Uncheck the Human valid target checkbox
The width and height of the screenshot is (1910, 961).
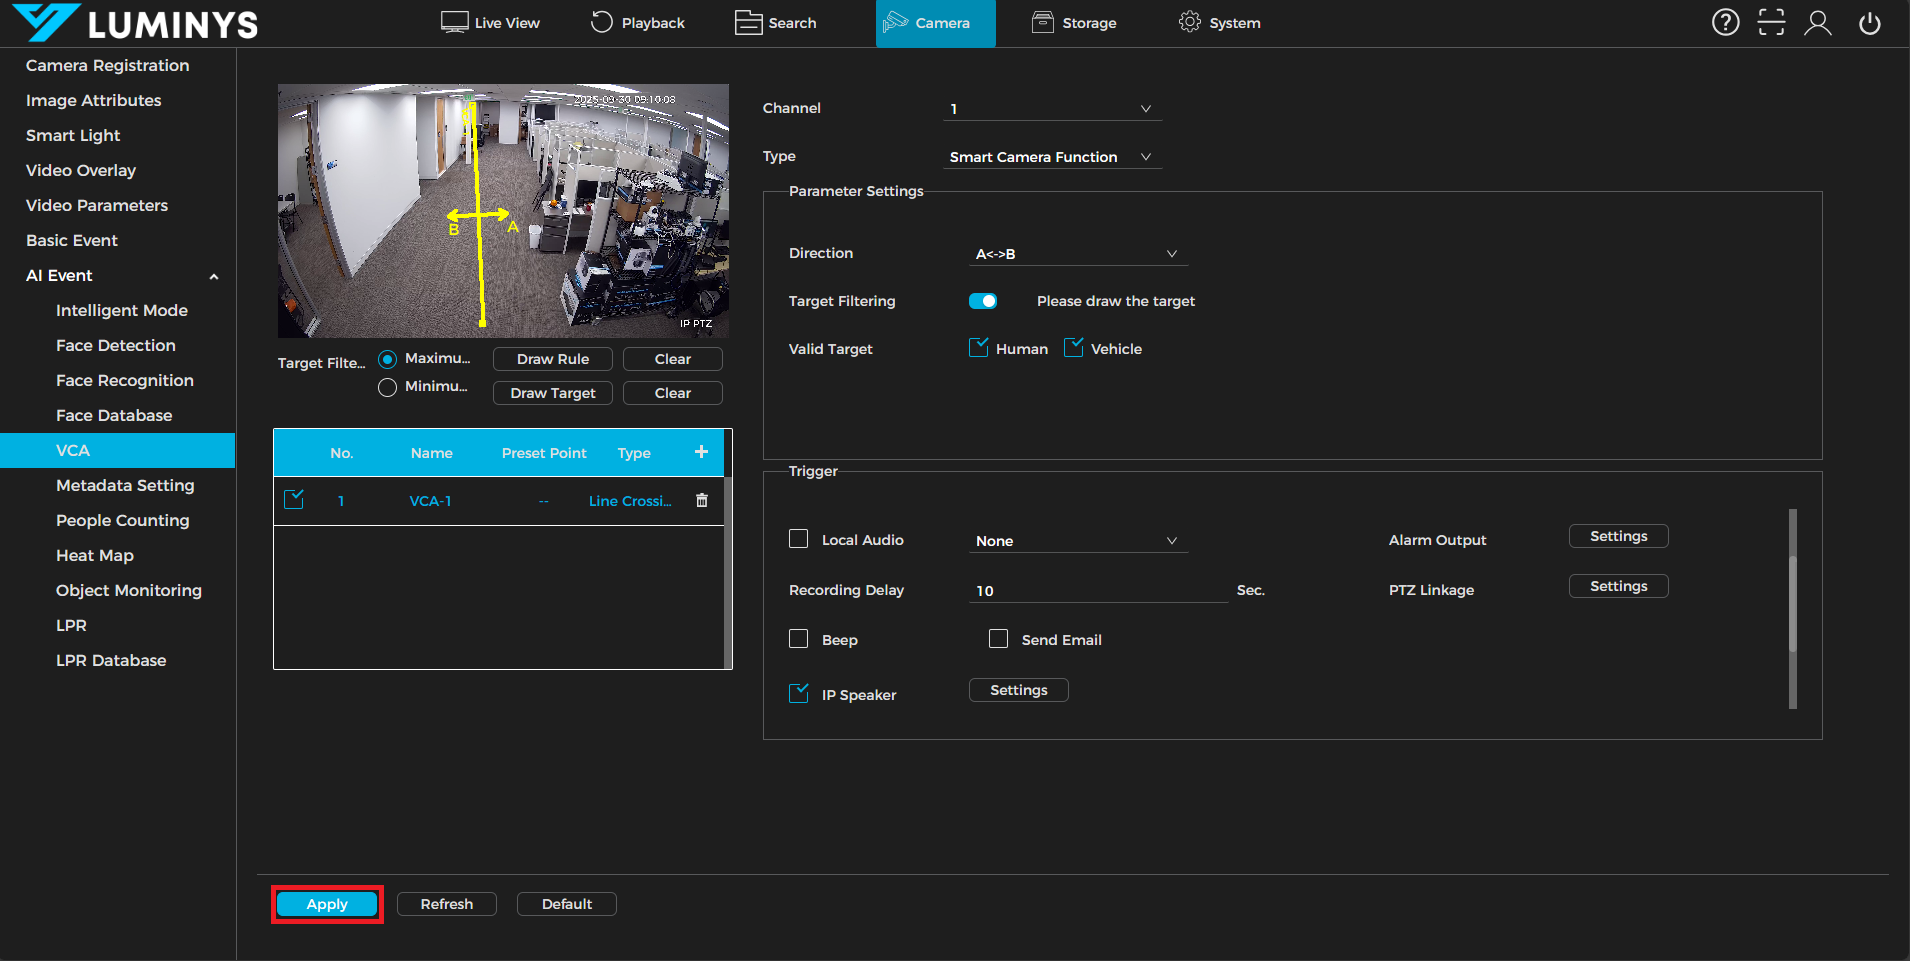[x=979, y=348]
